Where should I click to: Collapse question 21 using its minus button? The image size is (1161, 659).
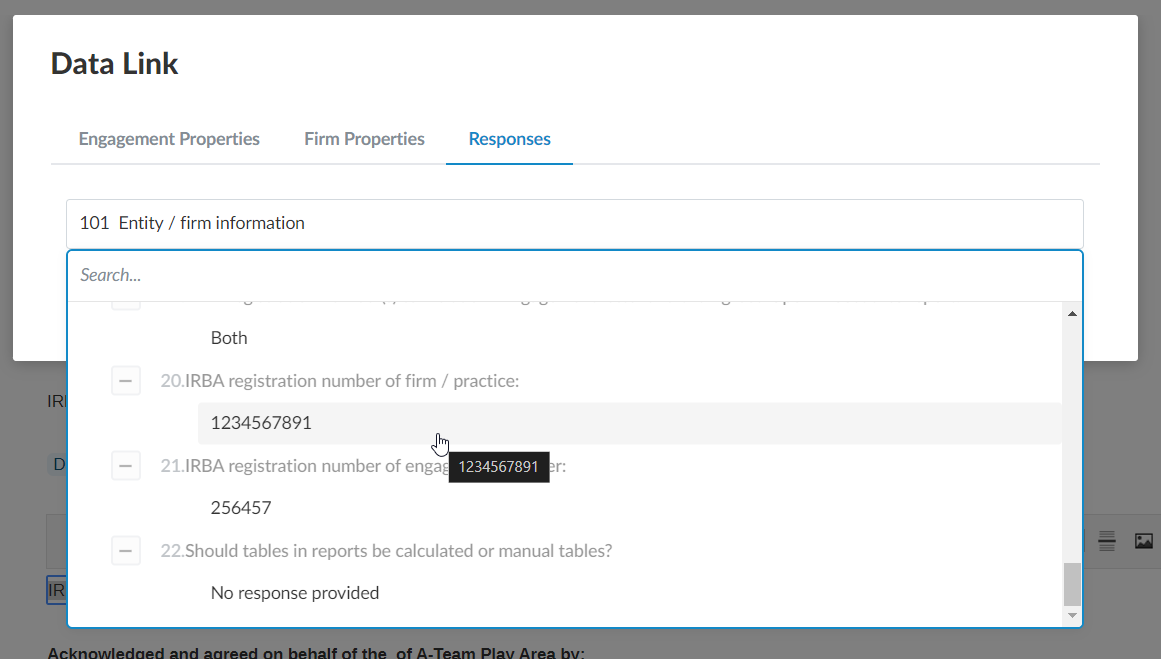[126, 466]
